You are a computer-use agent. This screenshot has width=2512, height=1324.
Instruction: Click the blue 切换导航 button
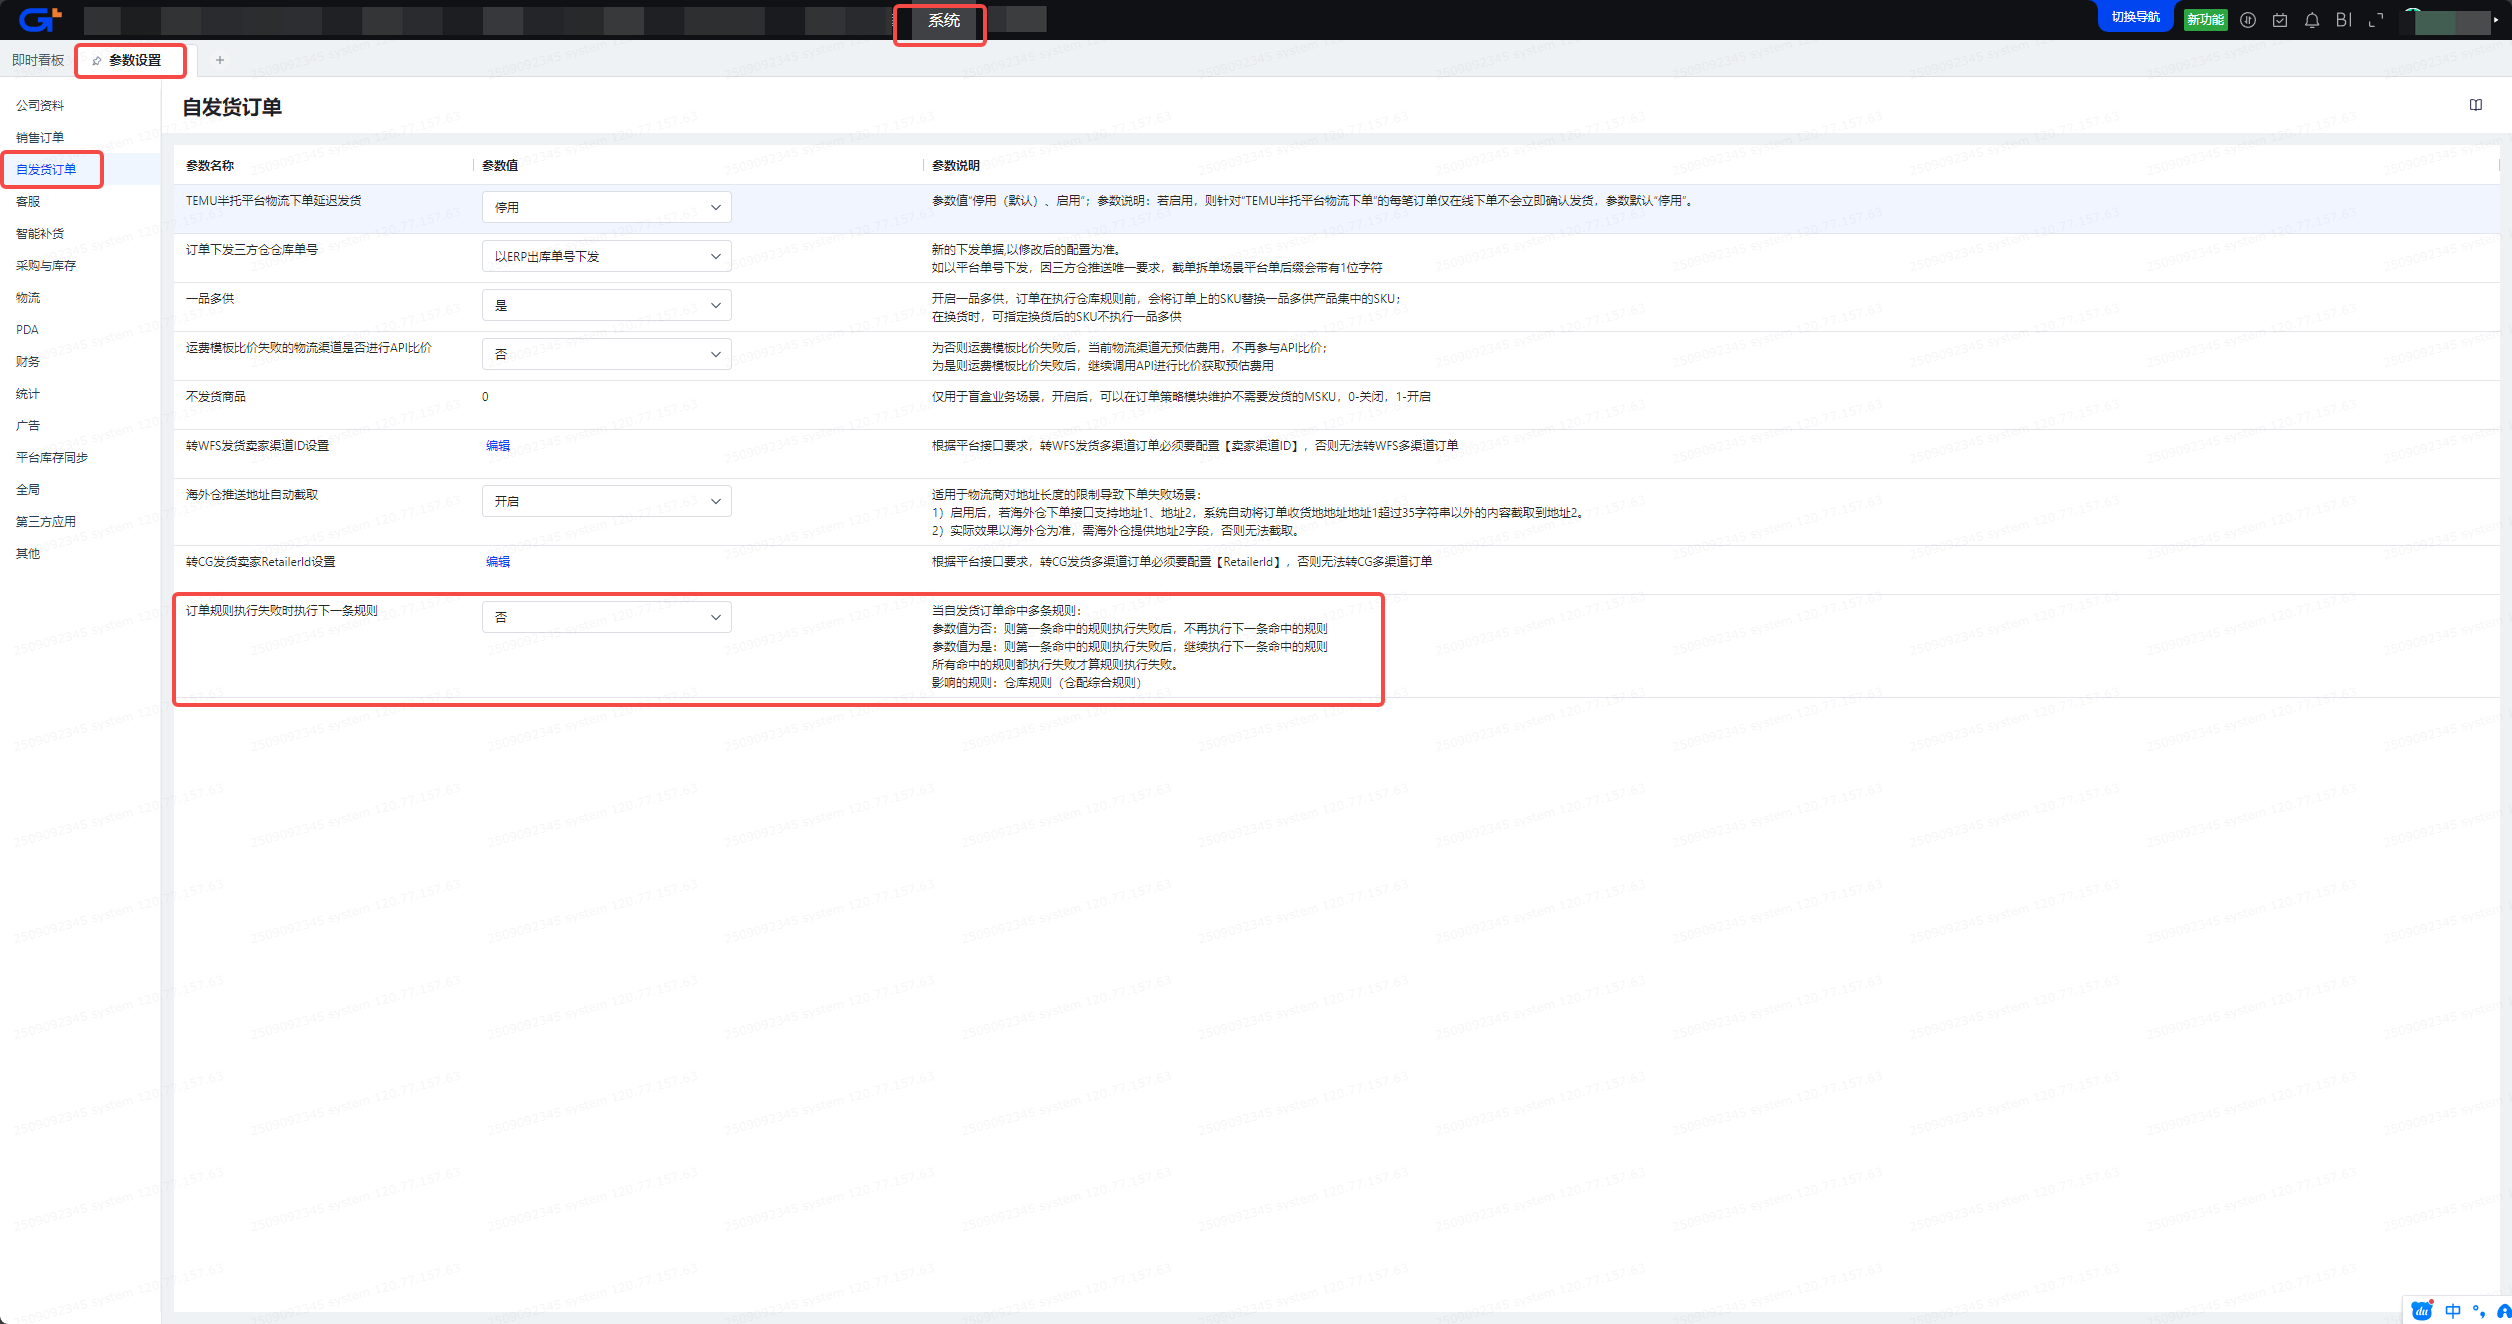2135,17
